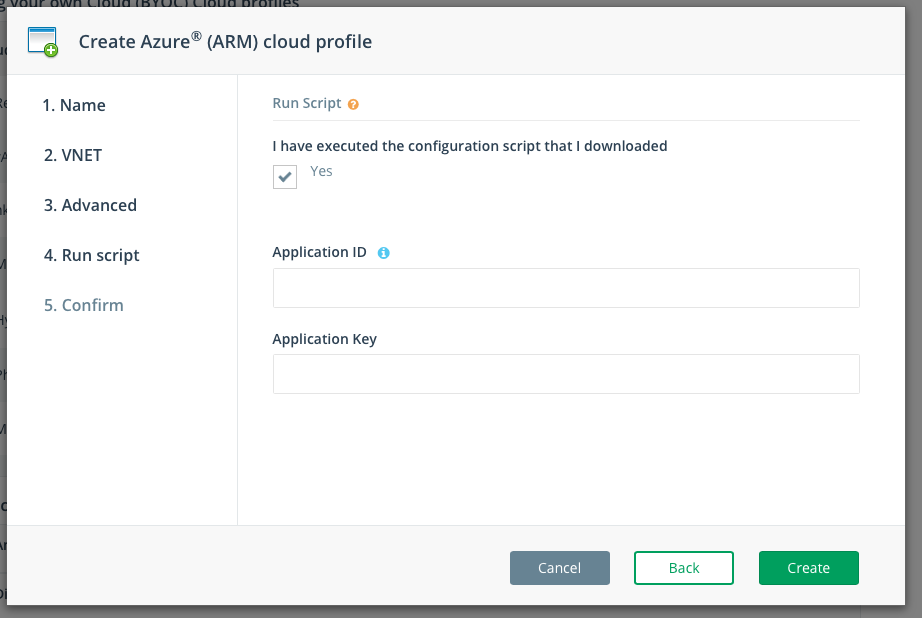Click the Cancel button
Viewport: 922px width, 618px height.
pyautogui.click(x=560, y=568)
